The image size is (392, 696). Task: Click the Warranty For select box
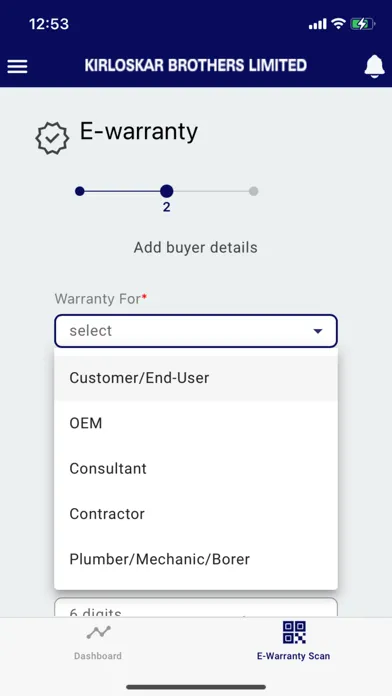point(196,331)
